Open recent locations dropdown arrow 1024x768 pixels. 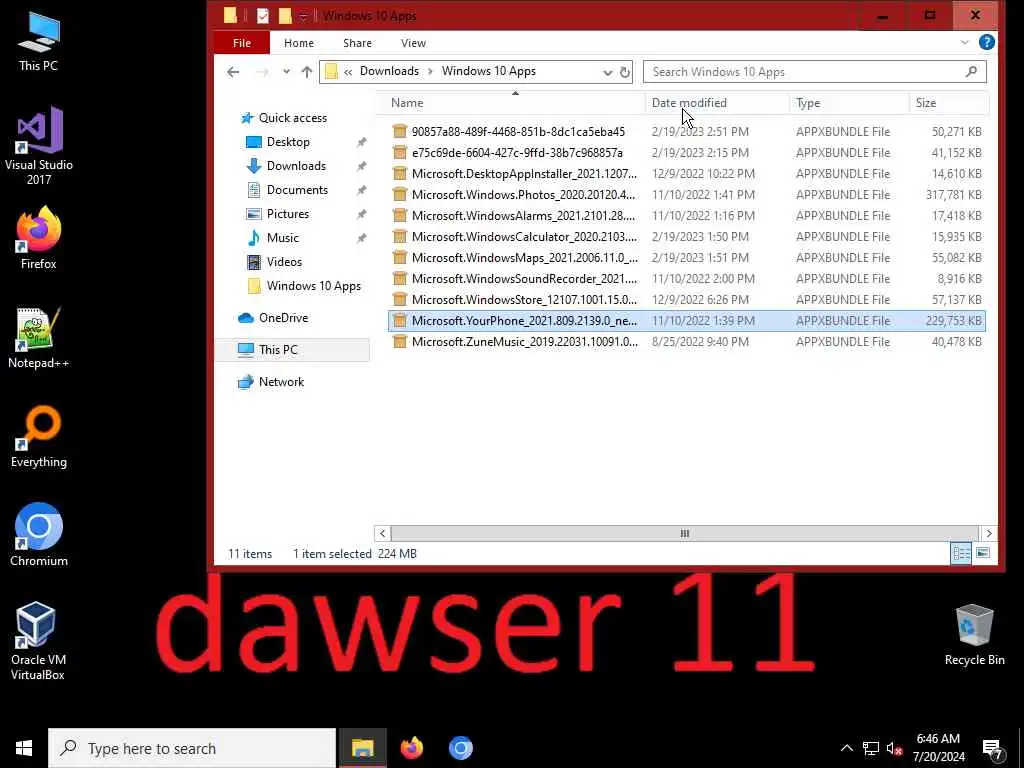click(x=286, y=72)
